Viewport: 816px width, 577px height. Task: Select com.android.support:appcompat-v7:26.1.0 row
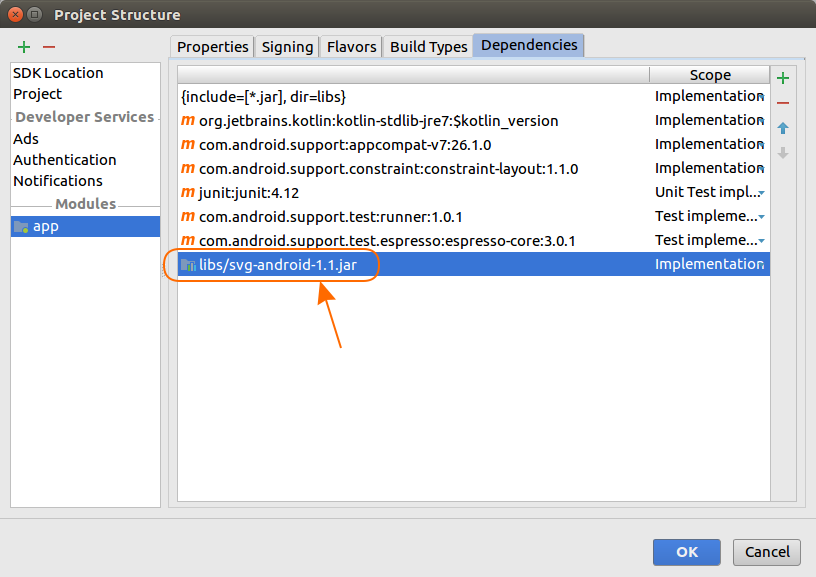pyautogui.click(x=474, y=144)
